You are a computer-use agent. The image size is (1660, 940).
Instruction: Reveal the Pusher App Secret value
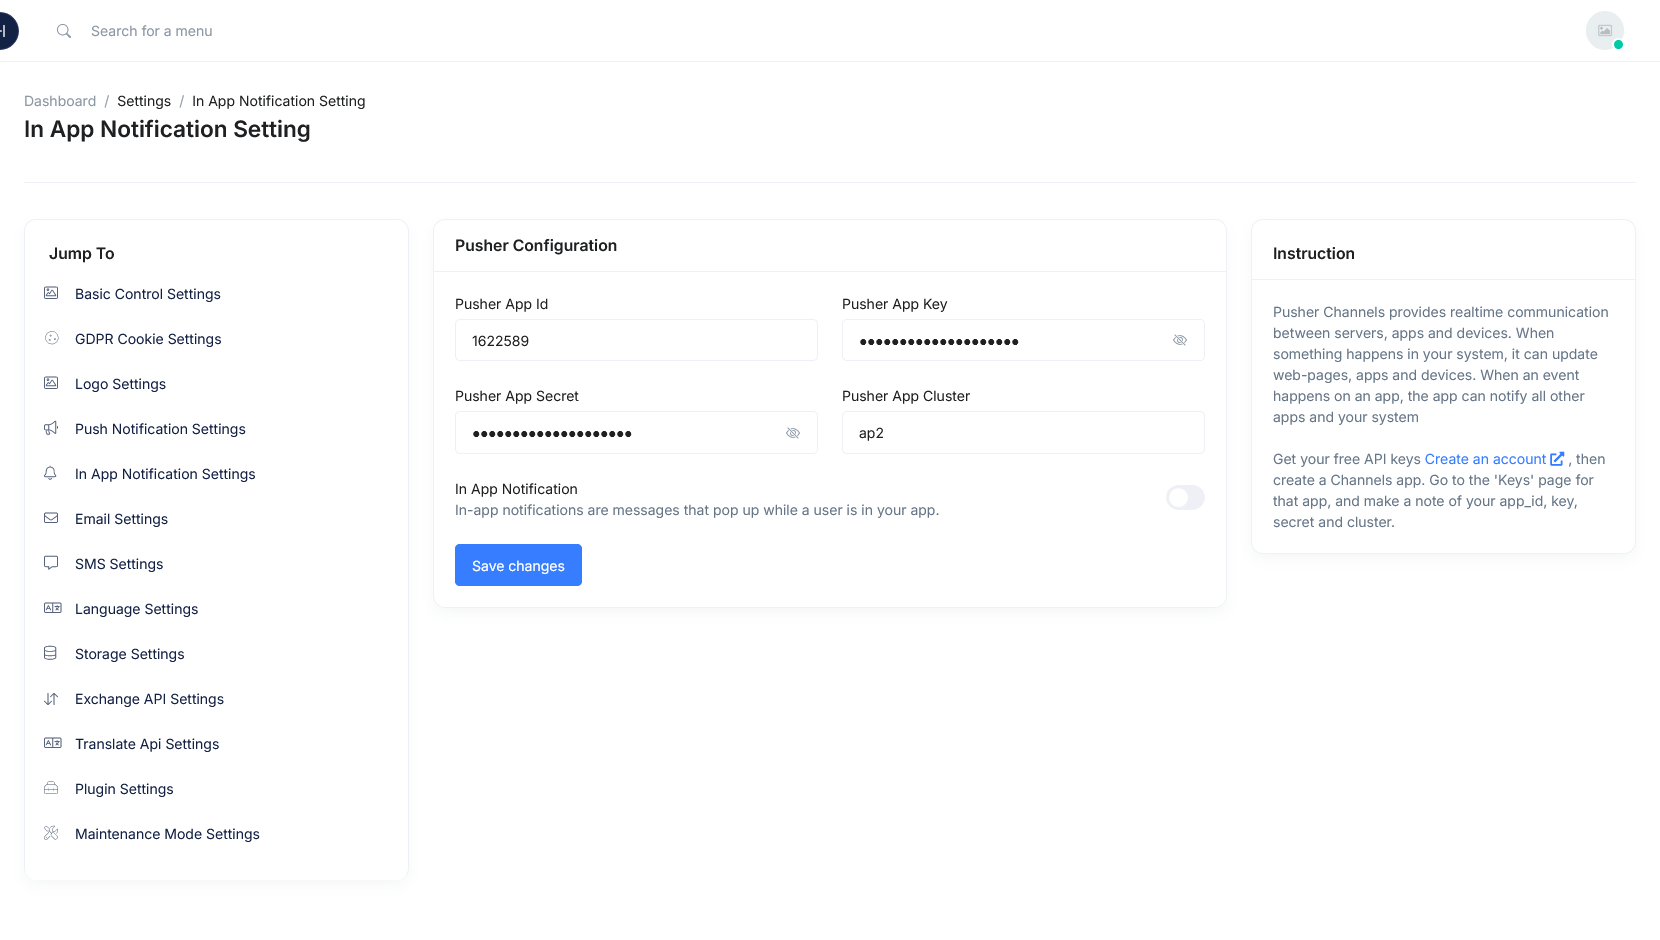tap(793, 433)
